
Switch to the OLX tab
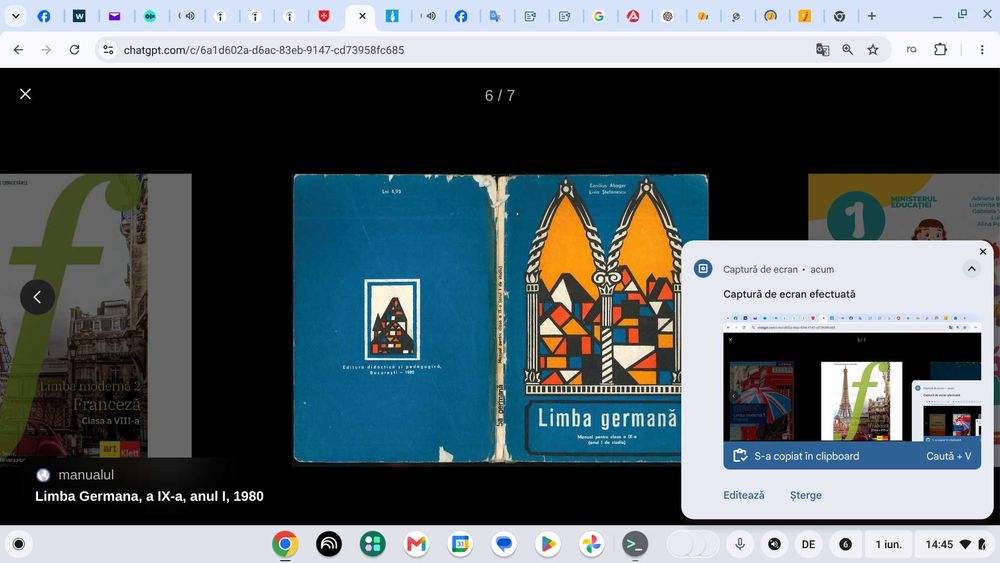150,17
